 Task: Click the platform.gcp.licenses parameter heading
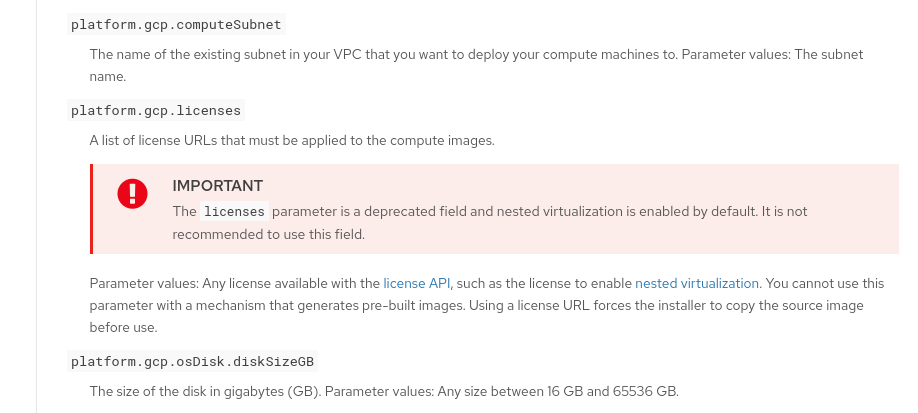point(155,110)
